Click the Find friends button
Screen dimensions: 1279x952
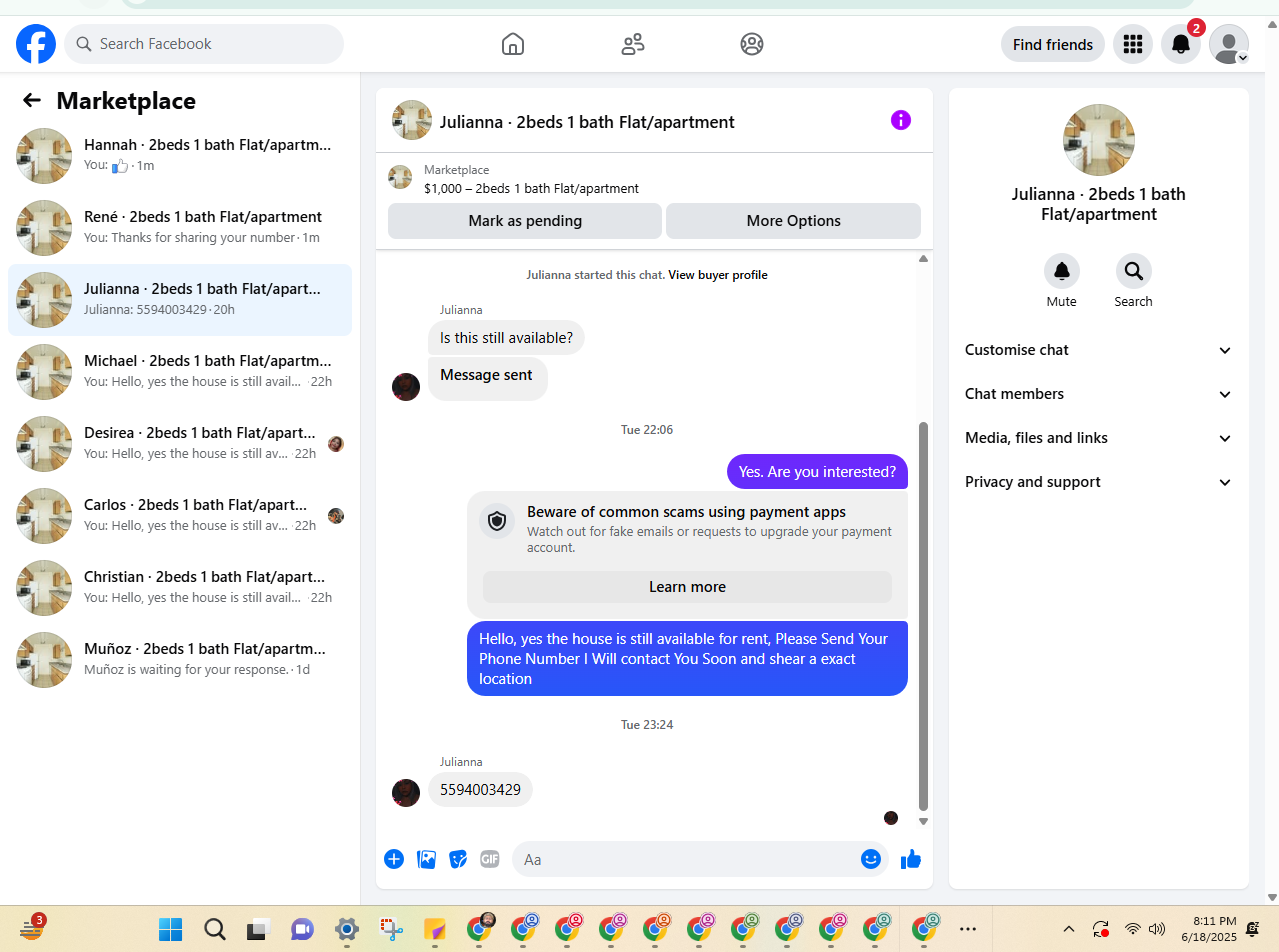1053,44
